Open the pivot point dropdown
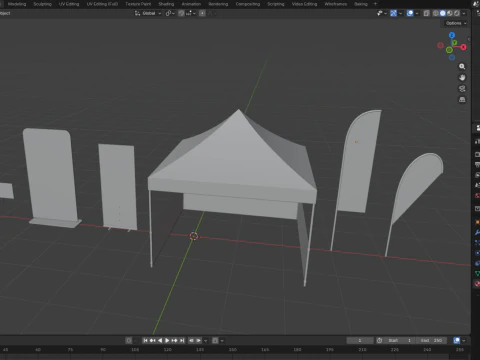This screenshot has height=360, width=480. click(x=170, y=13)
